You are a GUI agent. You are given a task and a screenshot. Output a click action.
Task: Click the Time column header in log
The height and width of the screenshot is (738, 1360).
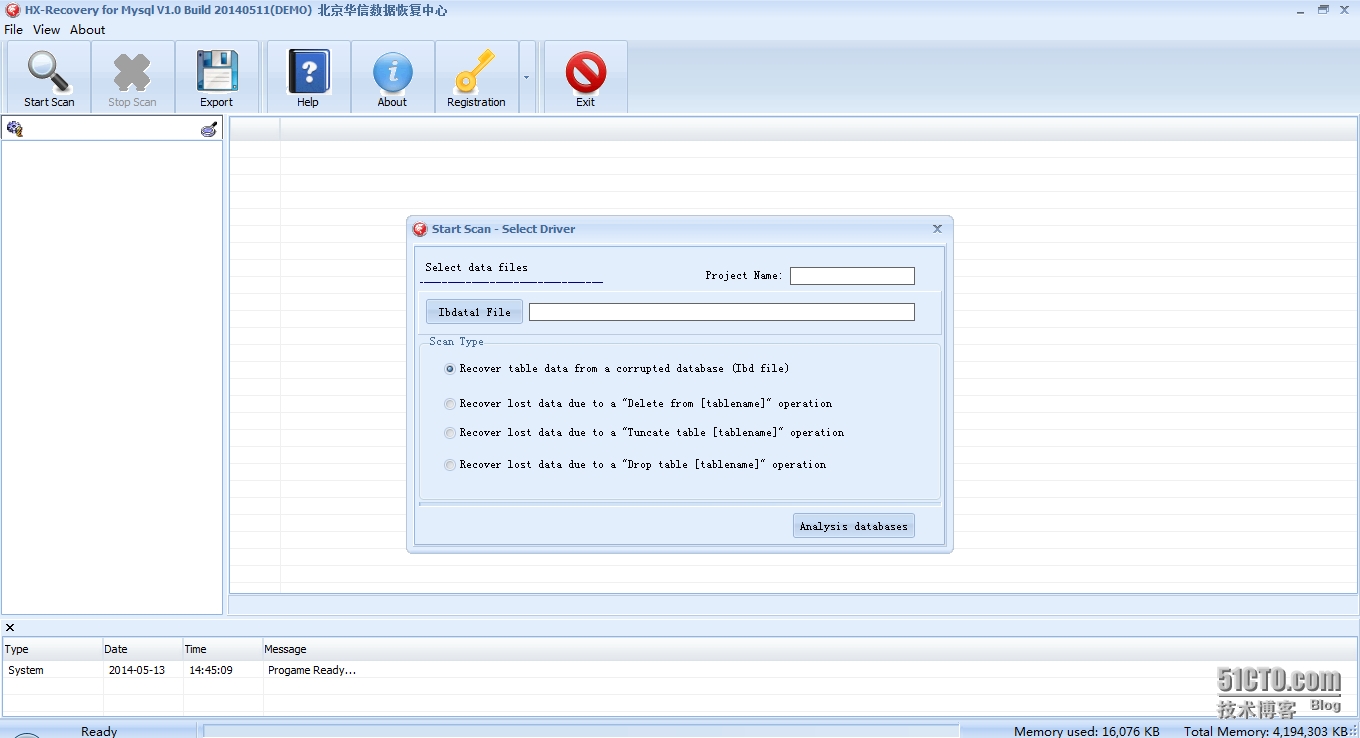[223, 649]
